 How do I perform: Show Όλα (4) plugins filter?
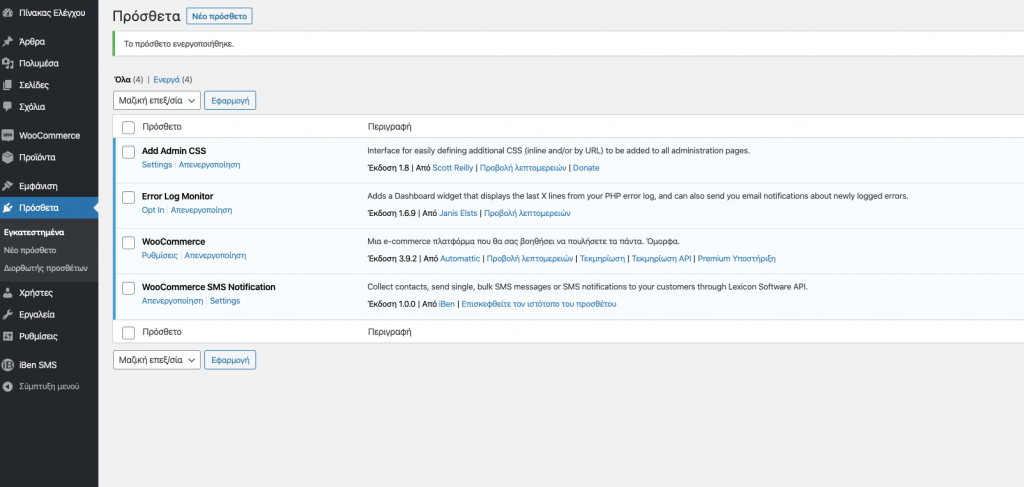(x=128, y=80)
